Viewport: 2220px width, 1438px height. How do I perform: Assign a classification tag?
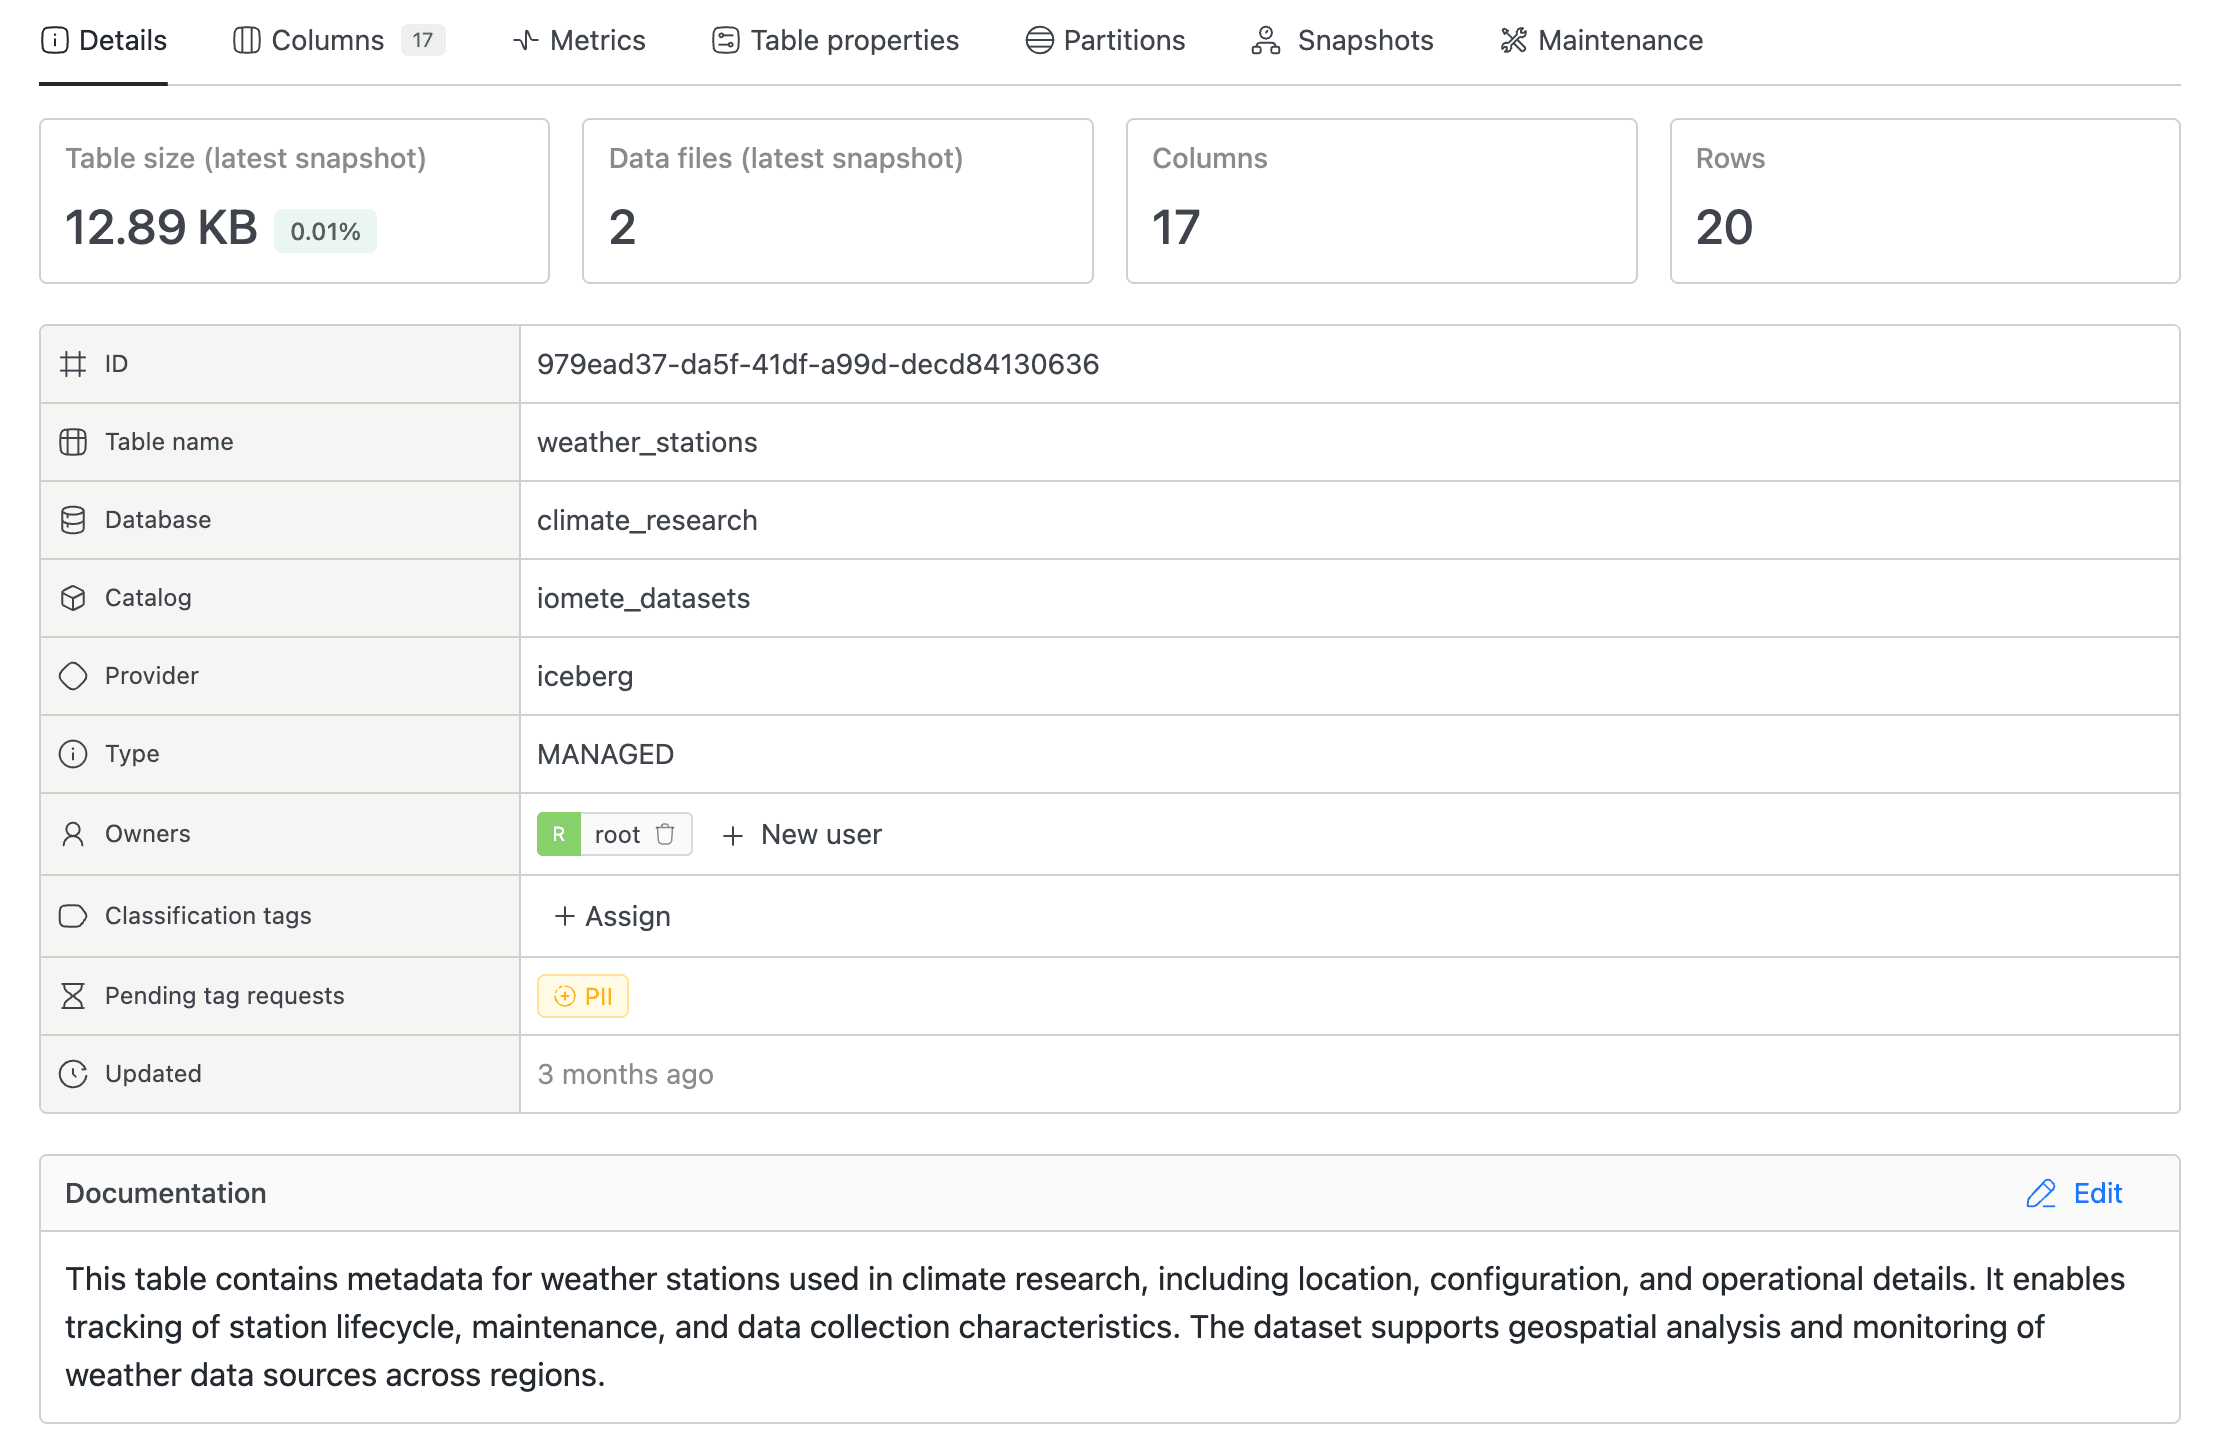click(x=613, y=916)
